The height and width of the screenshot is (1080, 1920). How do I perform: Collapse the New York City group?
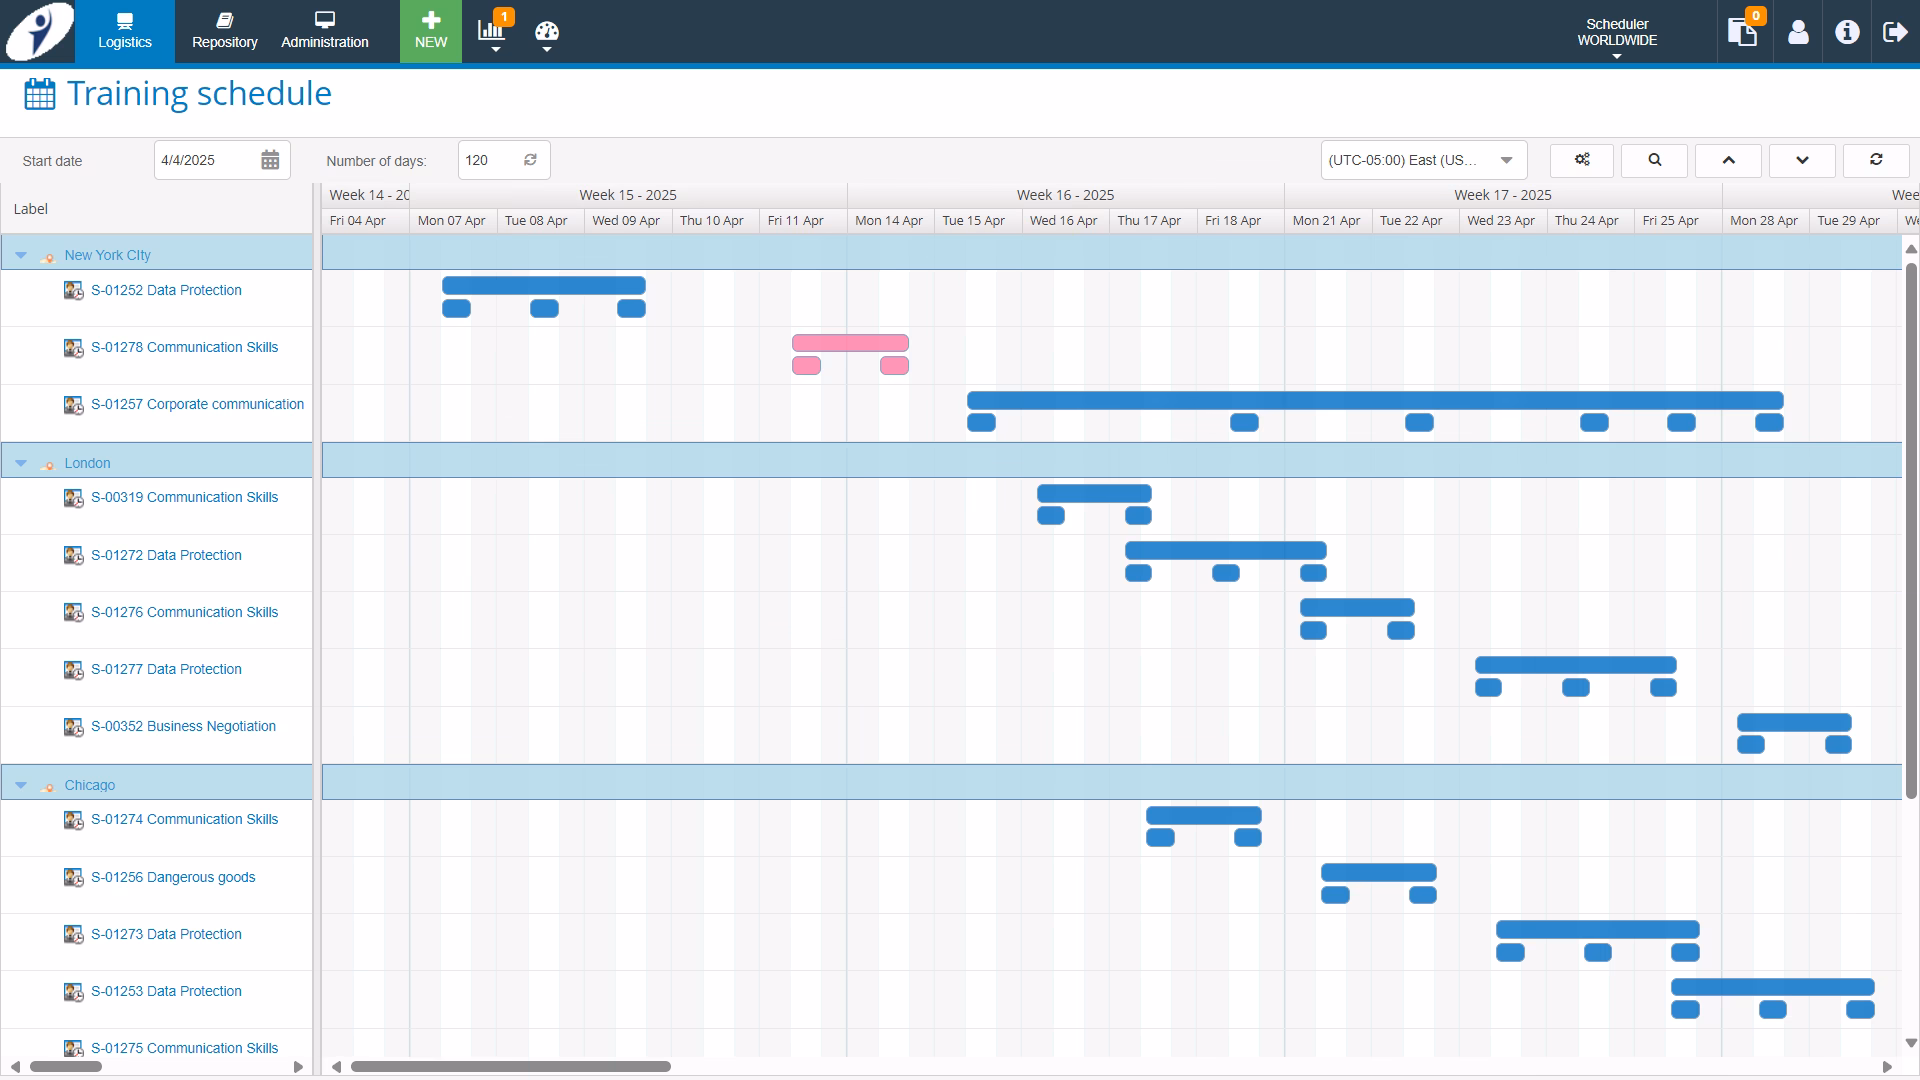[x=21, y=255]
